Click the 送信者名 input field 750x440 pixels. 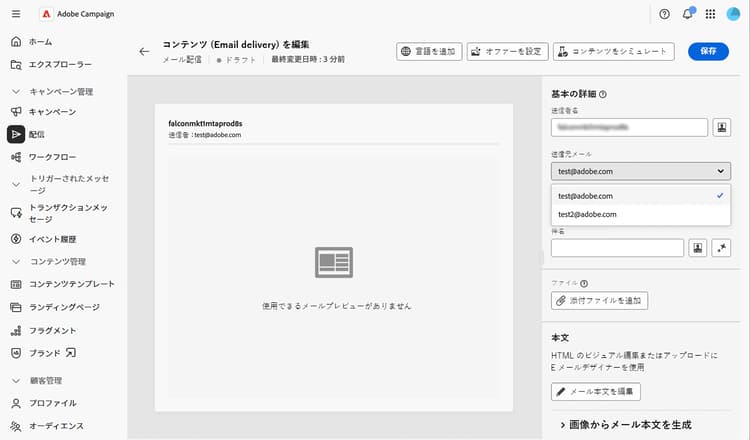tap(629, 127)
